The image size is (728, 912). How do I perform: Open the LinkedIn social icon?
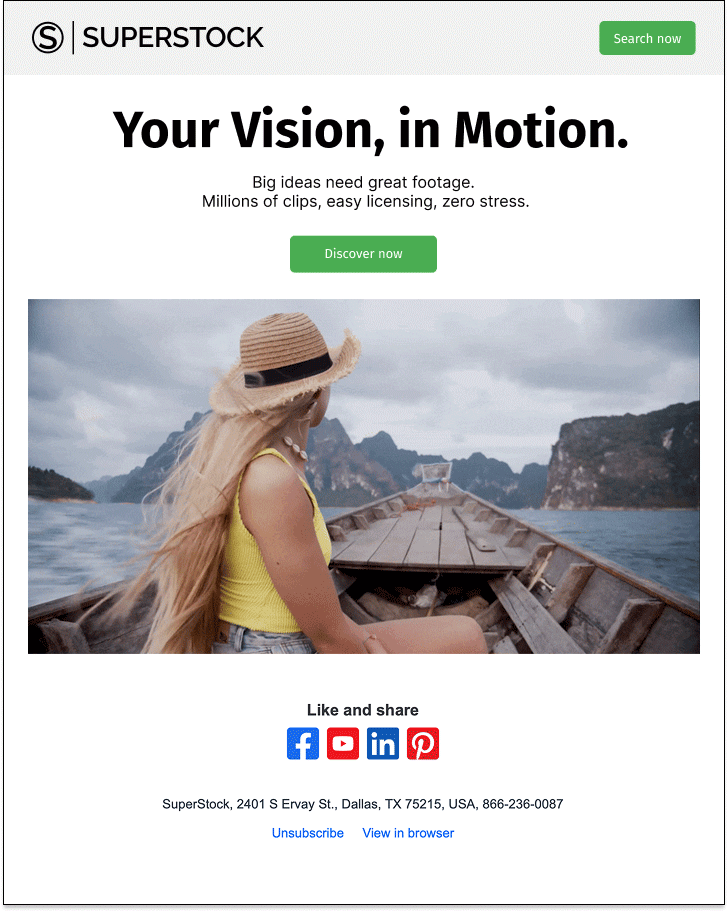tap(383, 743)
